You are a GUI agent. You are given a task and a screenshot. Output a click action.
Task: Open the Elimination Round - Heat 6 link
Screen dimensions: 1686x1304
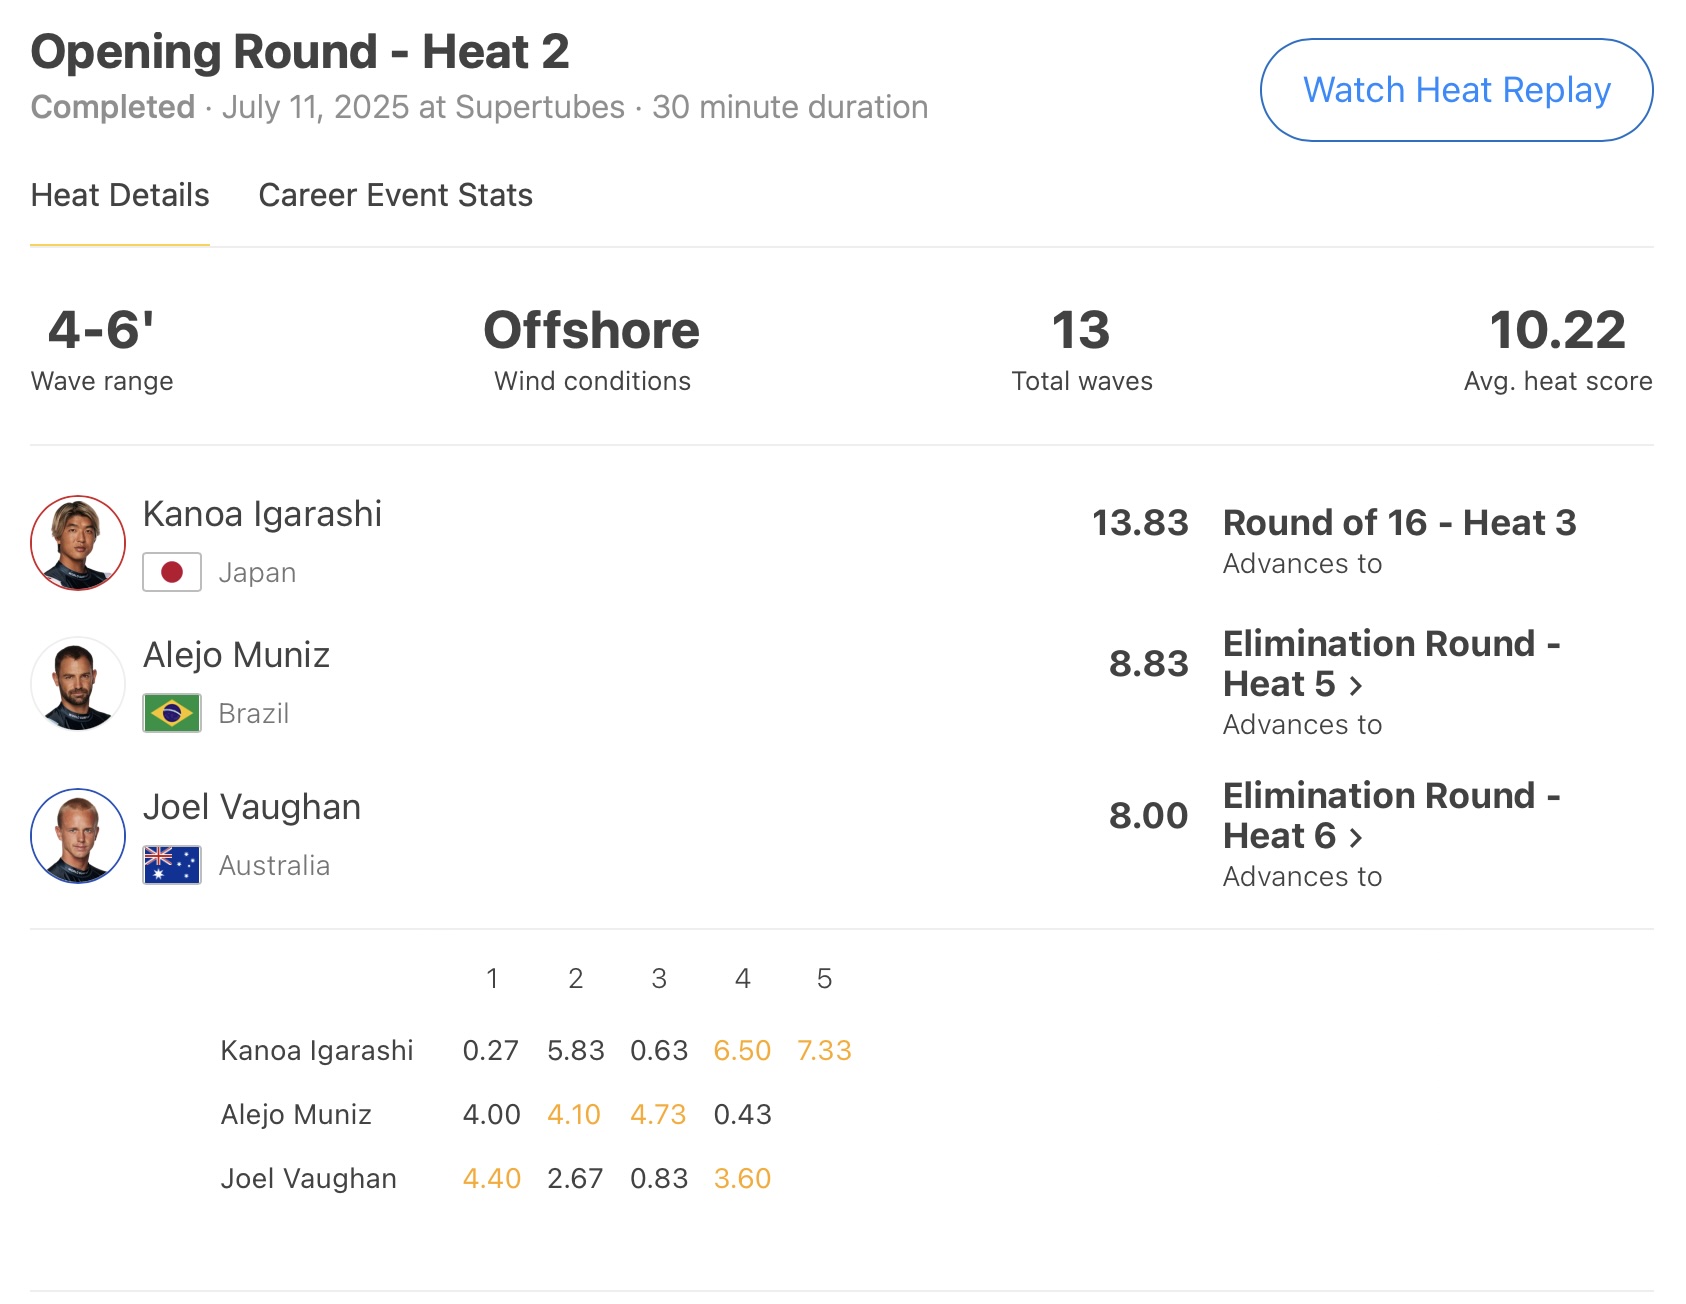click(1390, 797)
